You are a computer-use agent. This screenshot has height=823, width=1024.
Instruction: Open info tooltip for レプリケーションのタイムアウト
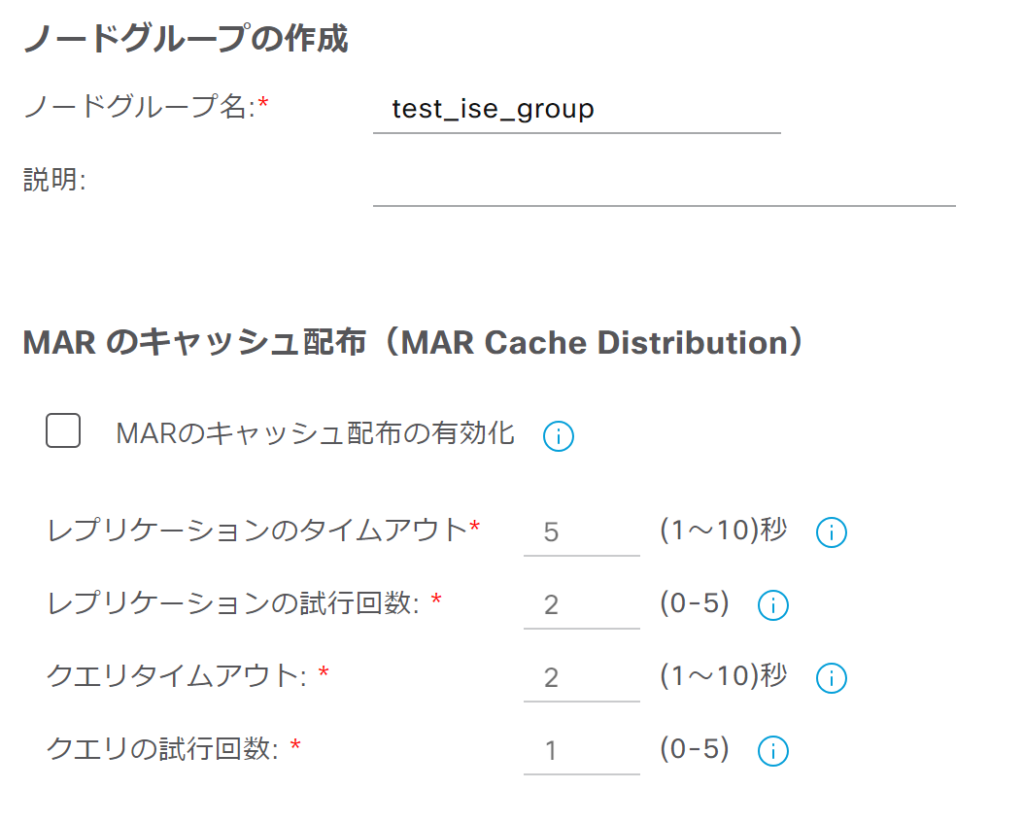(831, 533)
